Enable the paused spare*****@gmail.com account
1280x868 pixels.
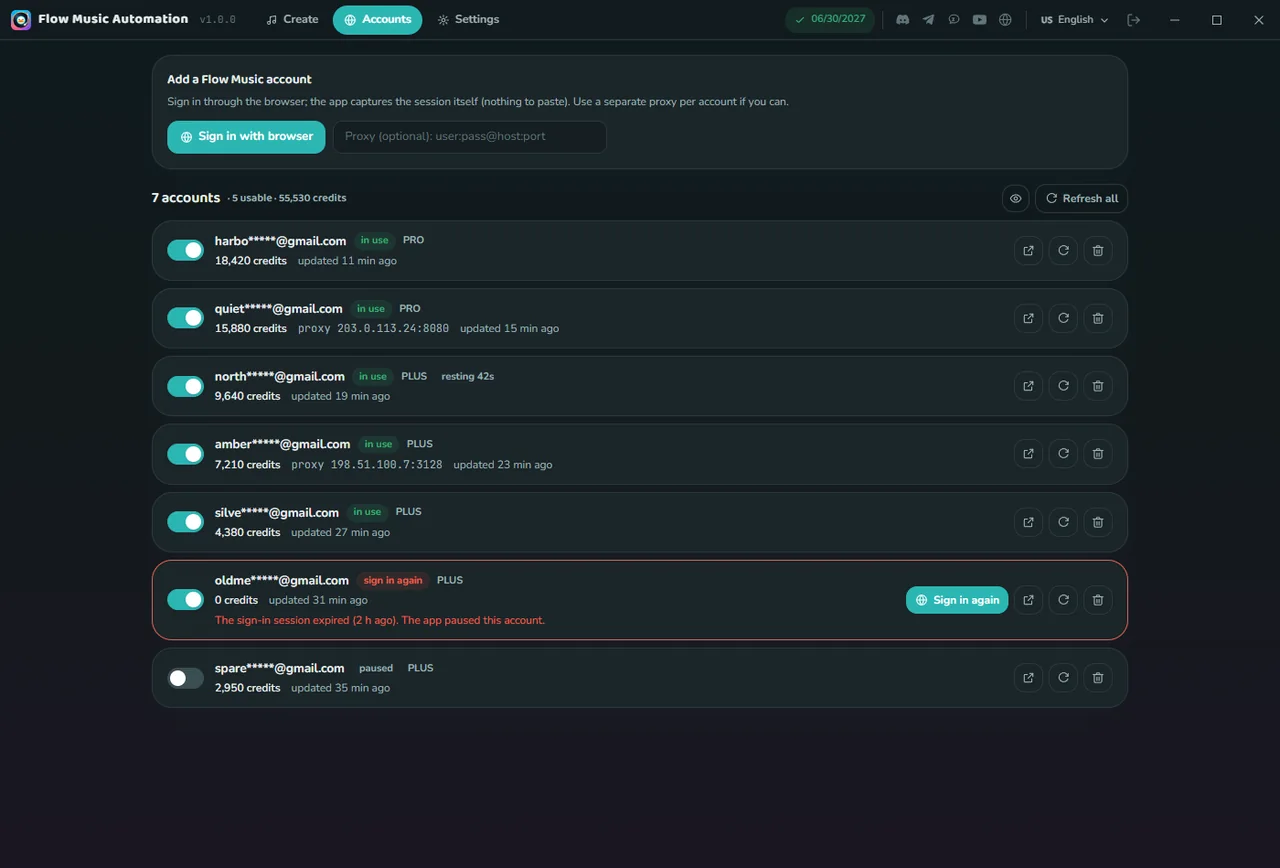click(185, 678)
